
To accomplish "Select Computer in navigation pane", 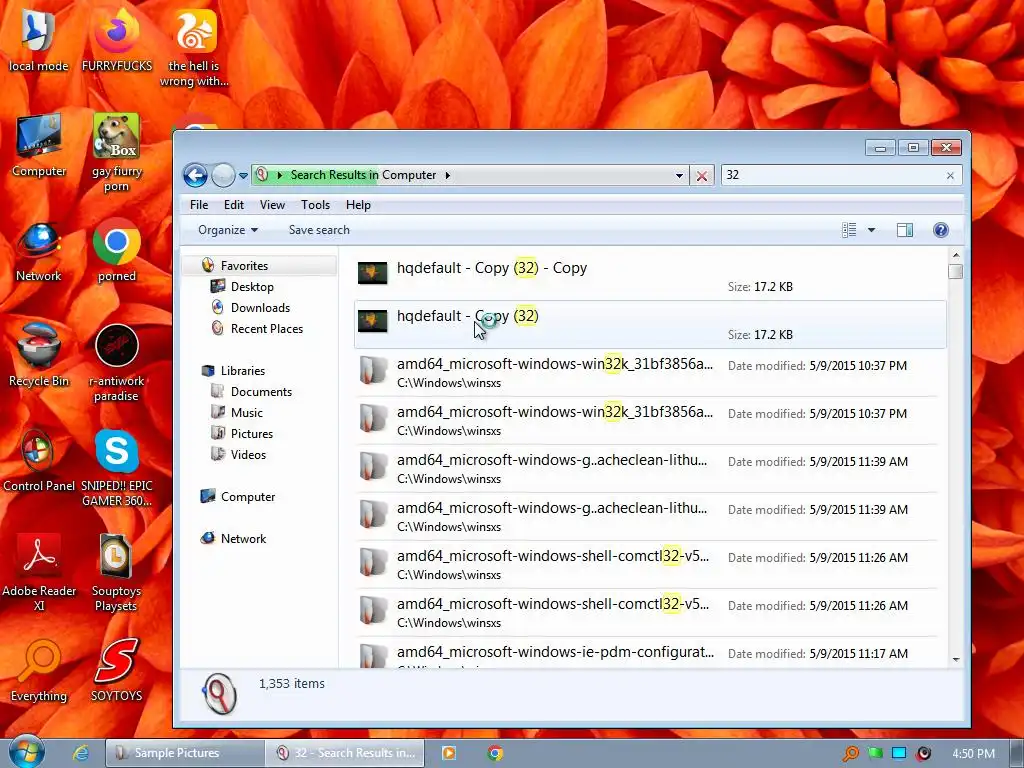I will [248, 497].
